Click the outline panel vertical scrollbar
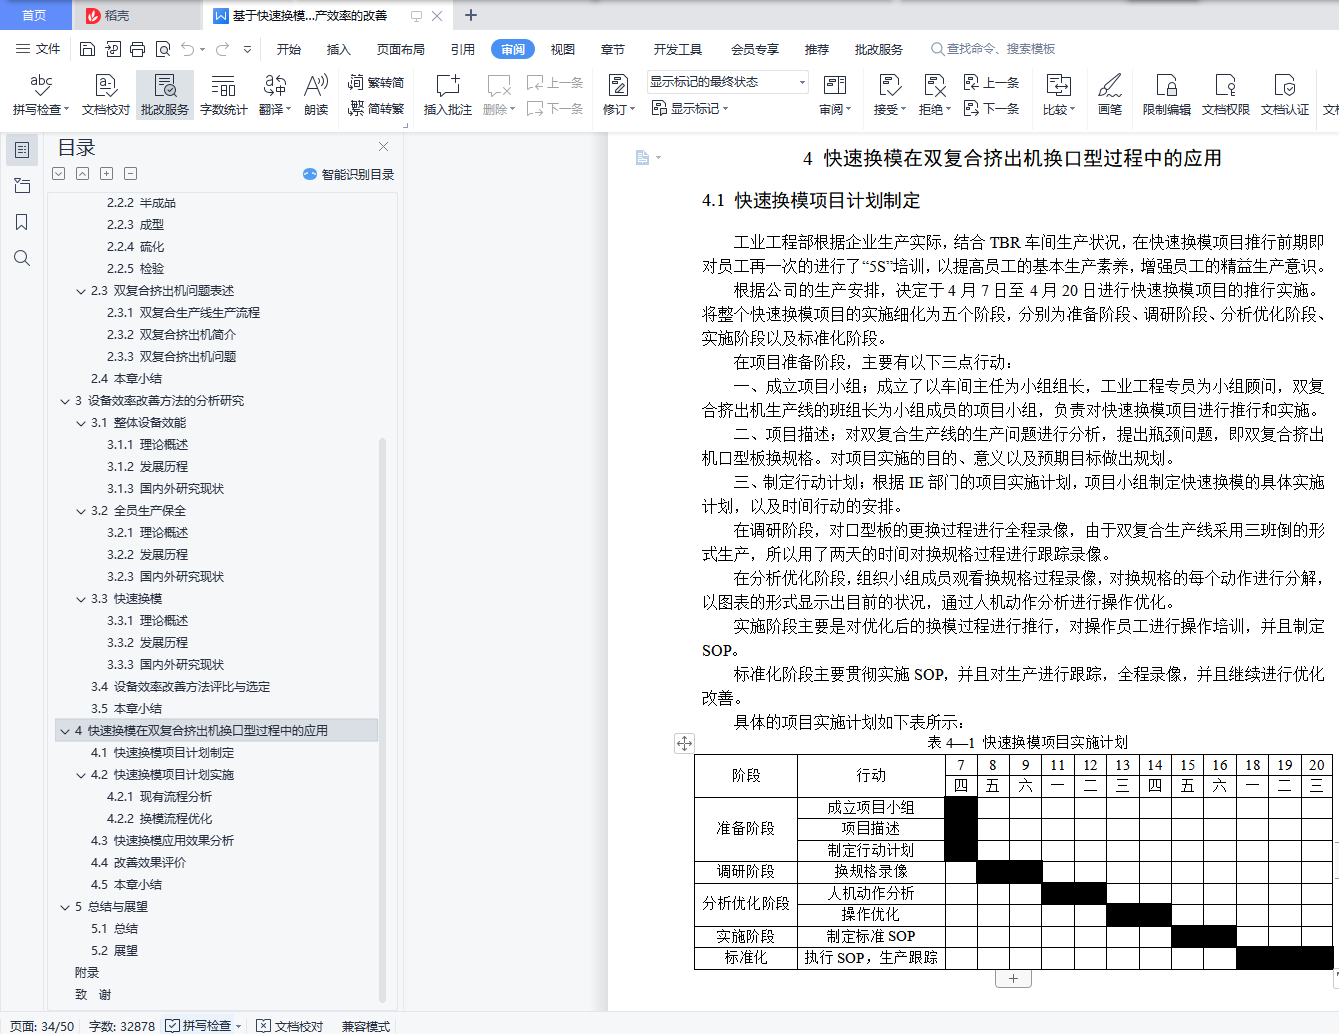 [x=382, y=720]
